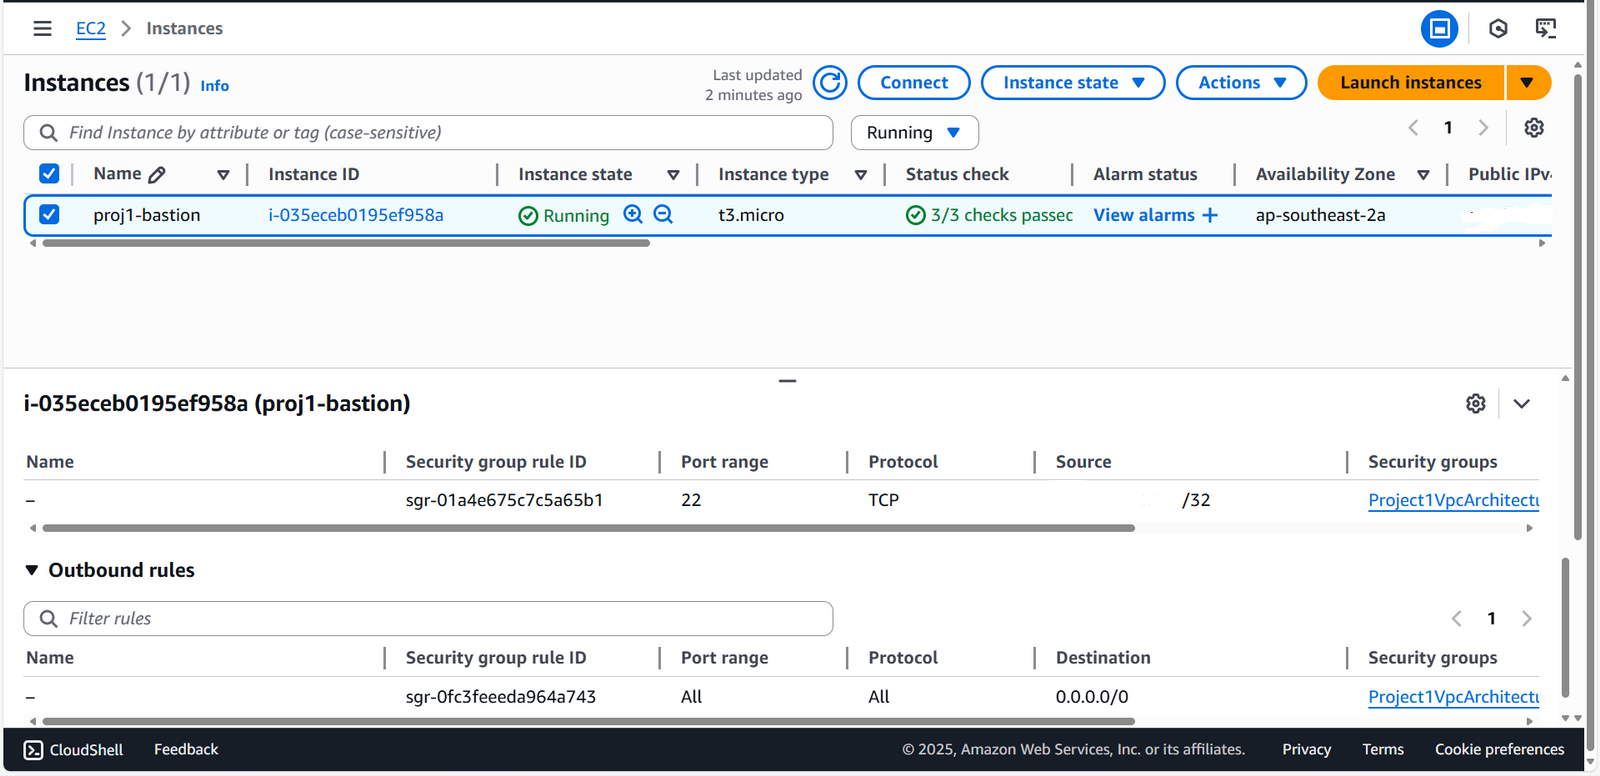Screen dimensions: 1600x776
Task: Expand the Actions dropdown menu
Action: point(1241,83)
